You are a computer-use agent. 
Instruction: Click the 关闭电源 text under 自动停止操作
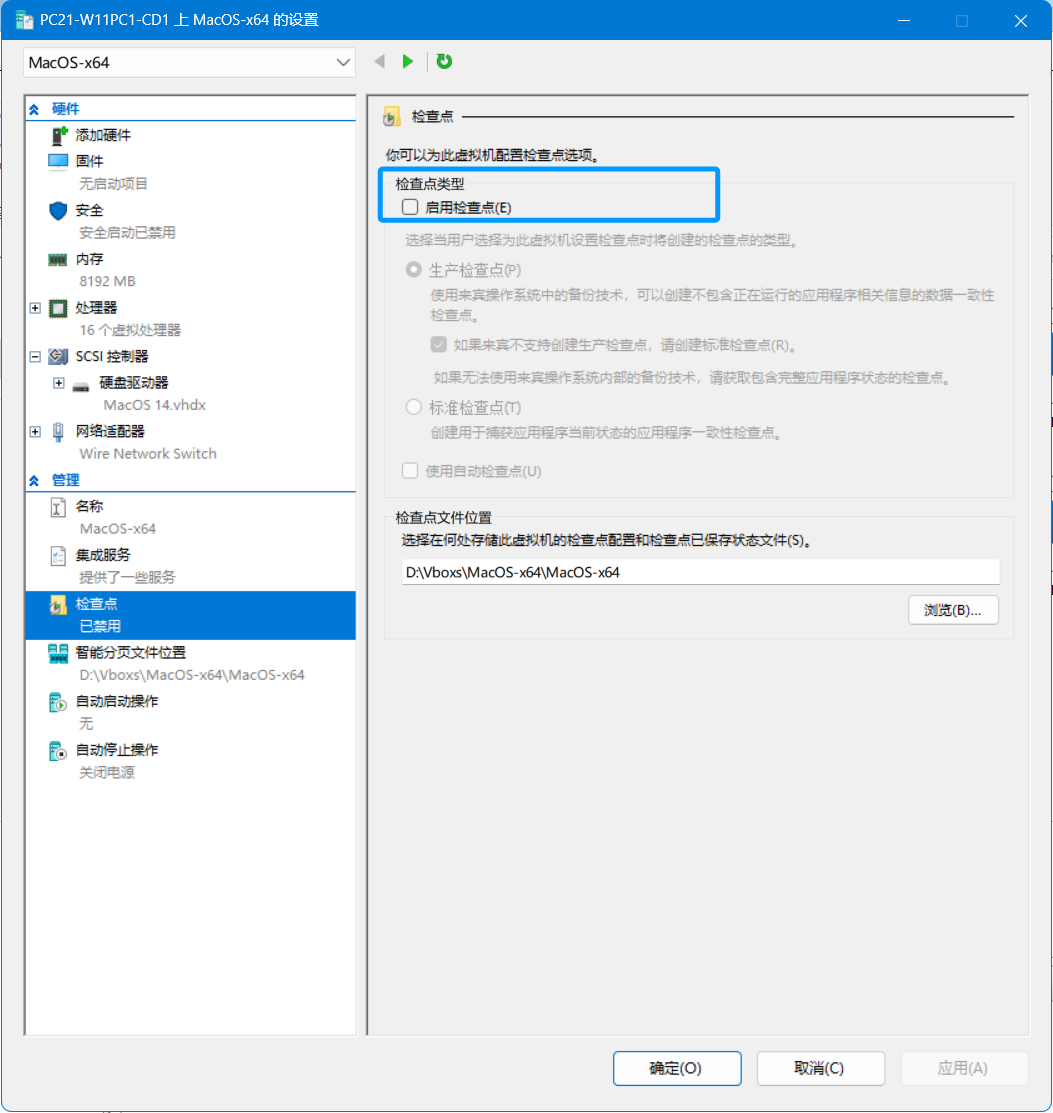click(107, 773)
